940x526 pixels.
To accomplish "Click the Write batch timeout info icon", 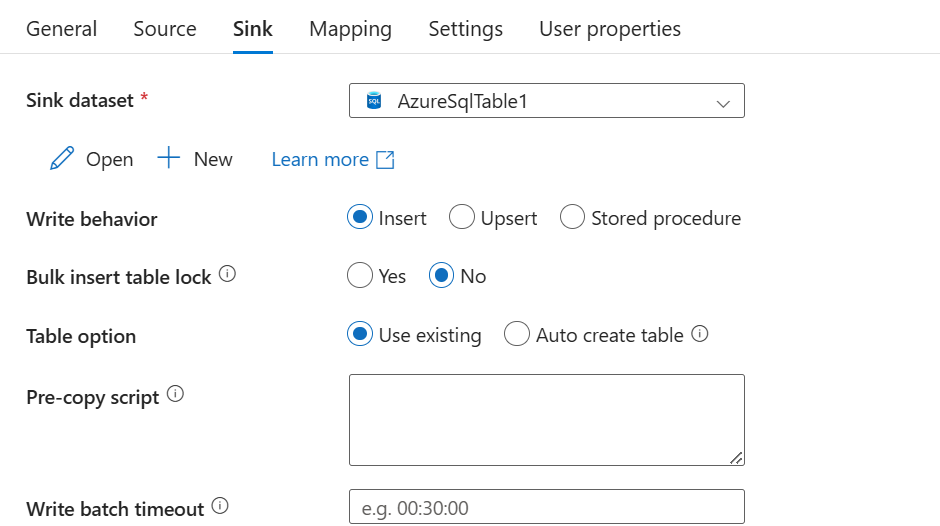I will [x=220, y=506].
